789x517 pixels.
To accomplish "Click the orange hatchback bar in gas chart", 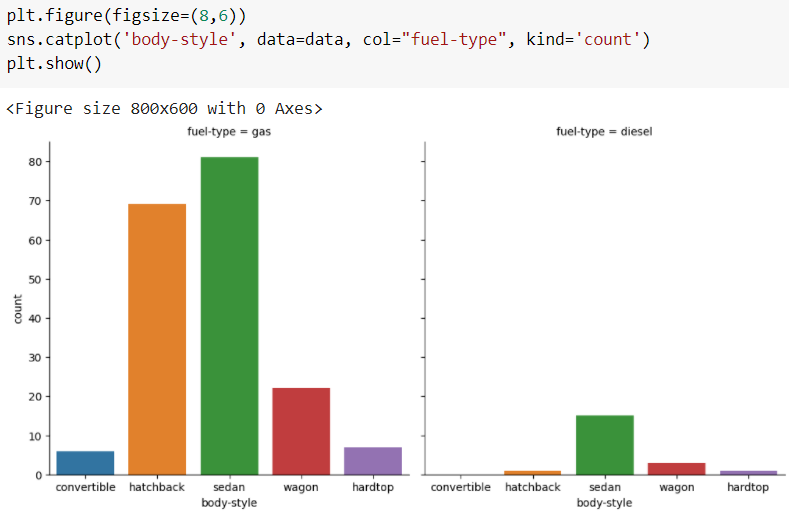I will 157,339.
